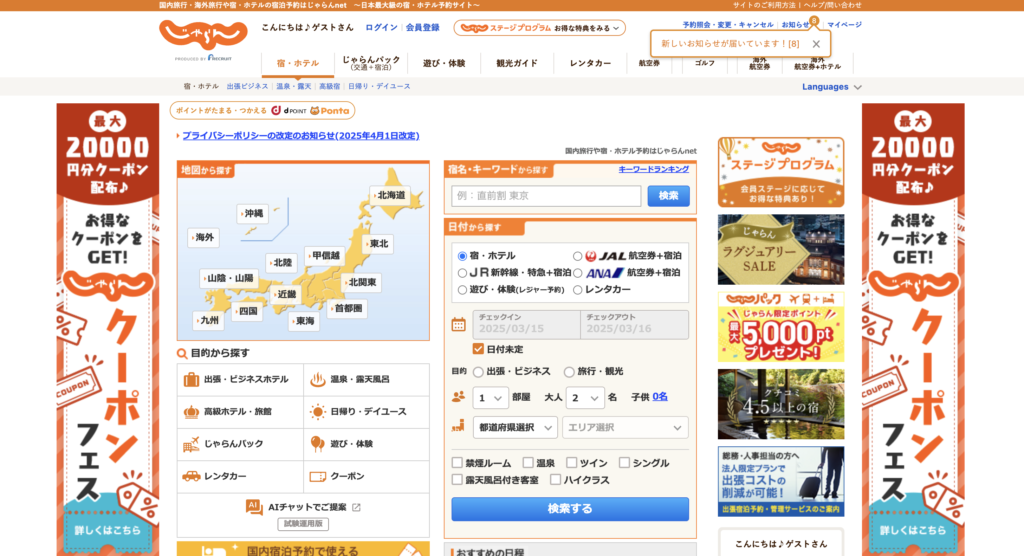The width and height of the screenshot is (1024, 556).
Task: Select 出張・ビジネス purpose radio
Action: [478, 372]
